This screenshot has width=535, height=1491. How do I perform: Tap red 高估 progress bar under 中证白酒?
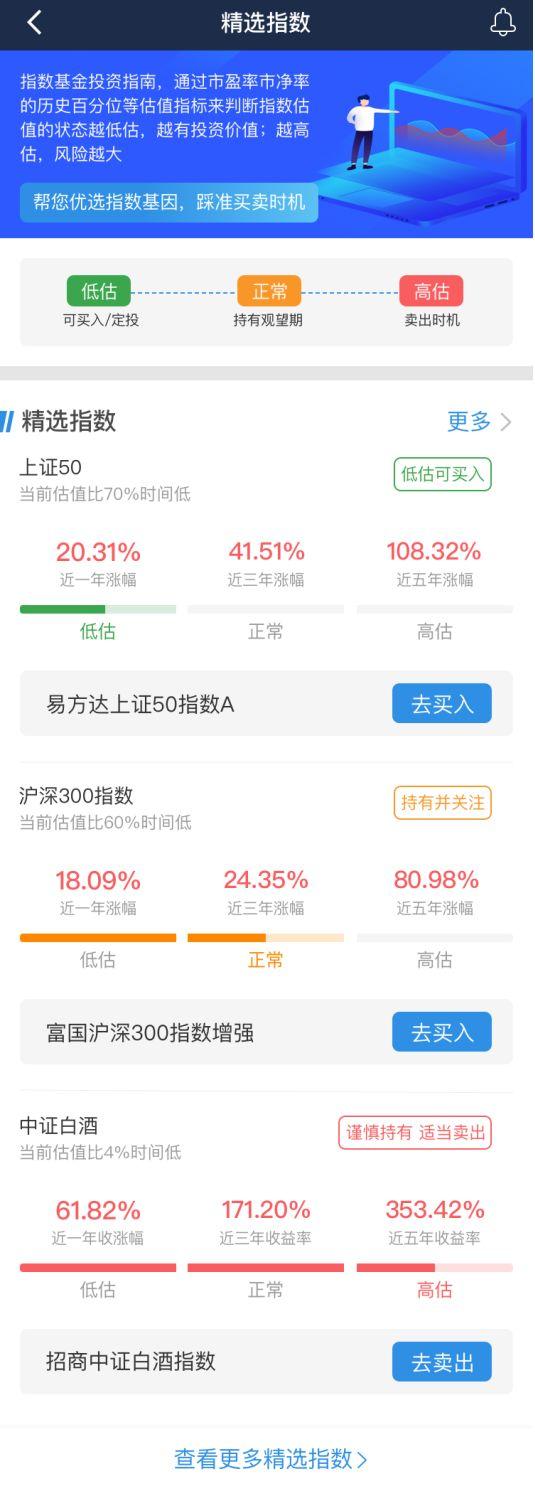click(435, 1267)
